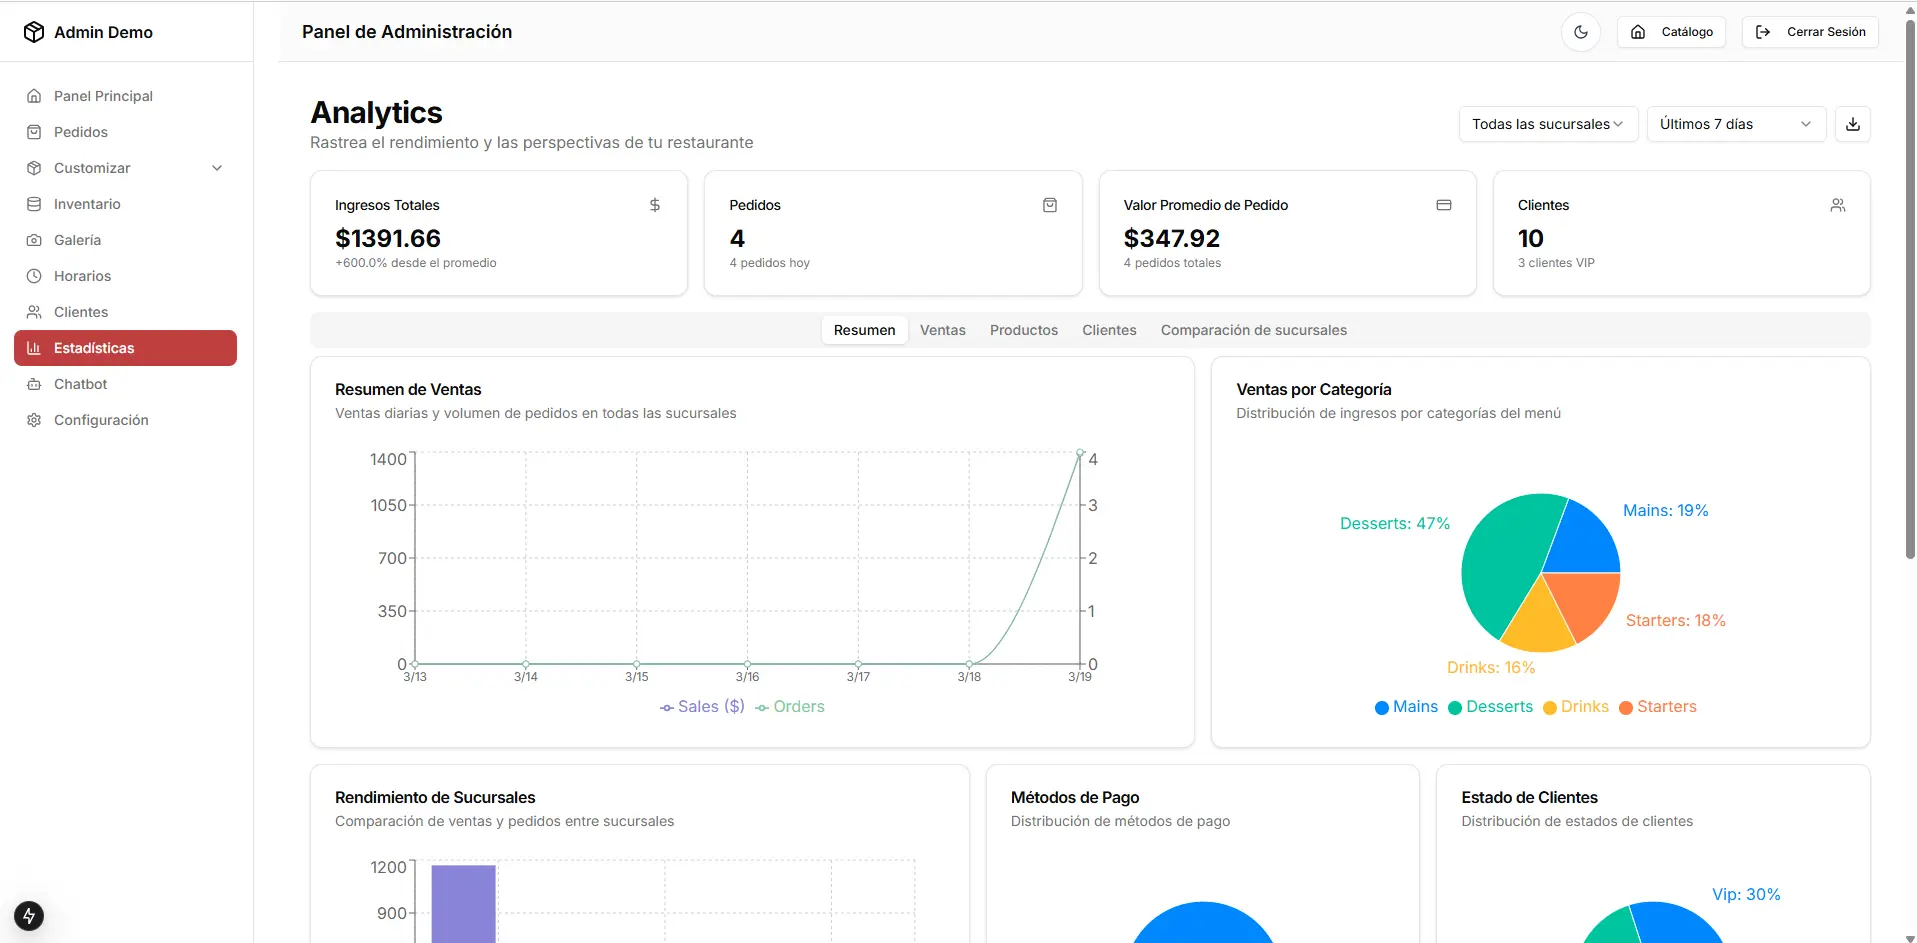Click the Cerrar Sesión button
This screenshot has height=943, width=1917.
click(1810, 32)
